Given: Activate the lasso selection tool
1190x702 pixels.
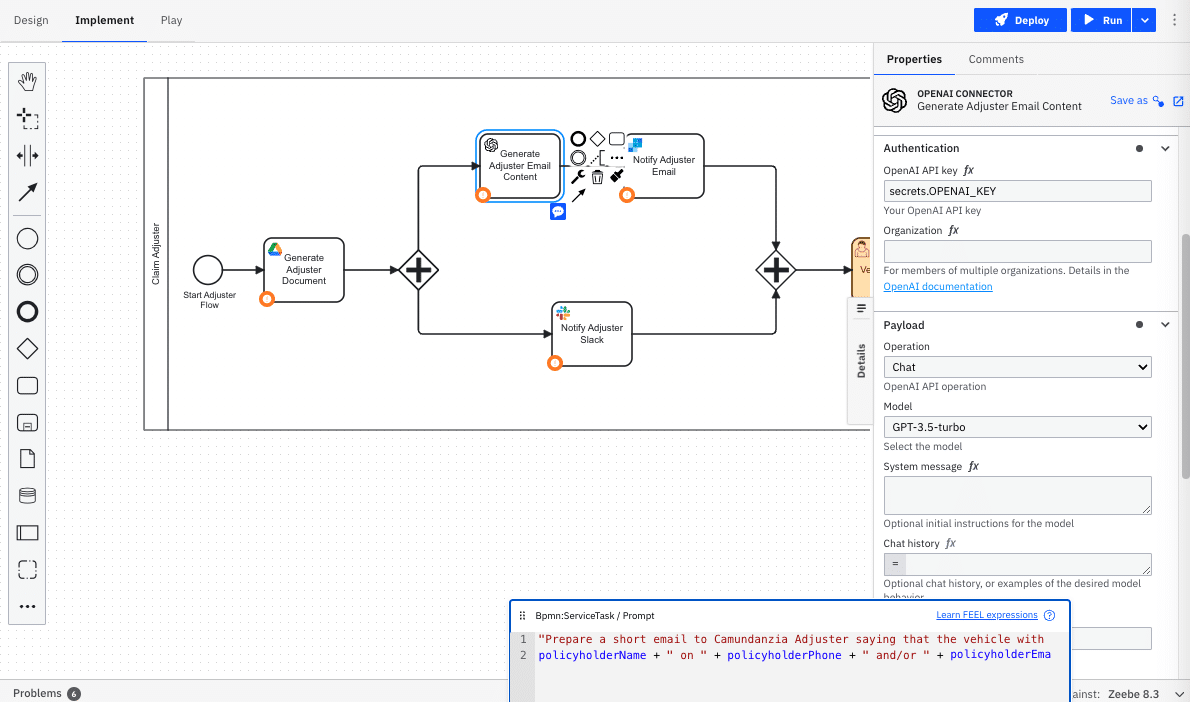Looking at the screenshot, I should (x=27, y=118).
